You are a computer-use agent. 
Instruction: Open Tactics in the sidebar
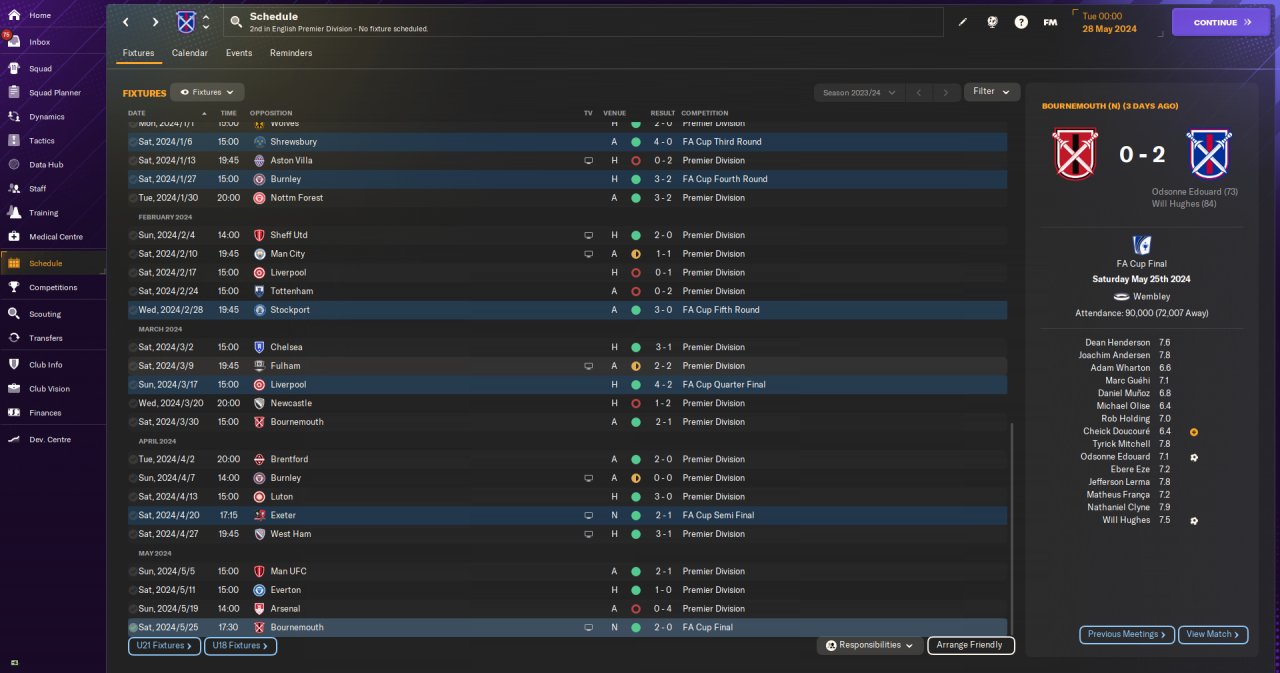pyautogui.click(x=42, y=141)
